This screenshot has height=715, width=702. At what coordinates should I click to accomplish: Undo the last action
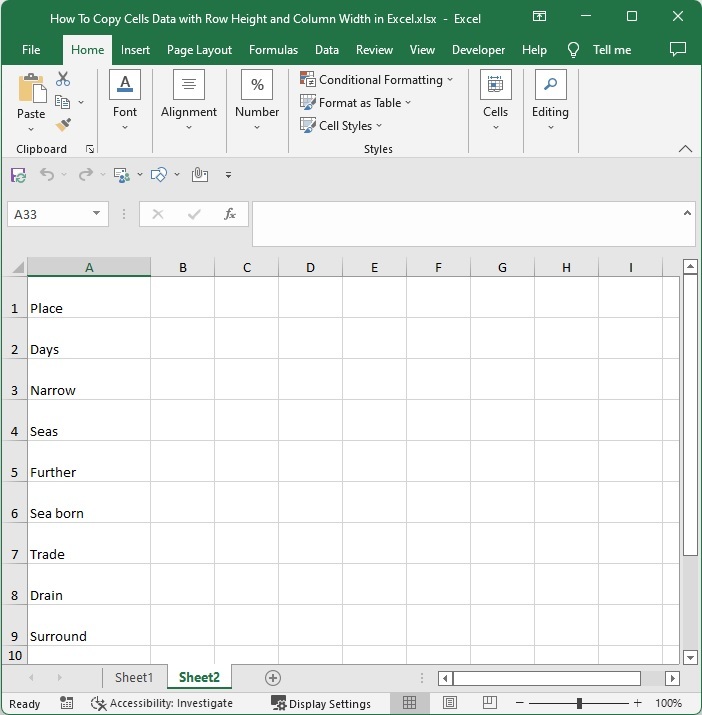(47, 175)
